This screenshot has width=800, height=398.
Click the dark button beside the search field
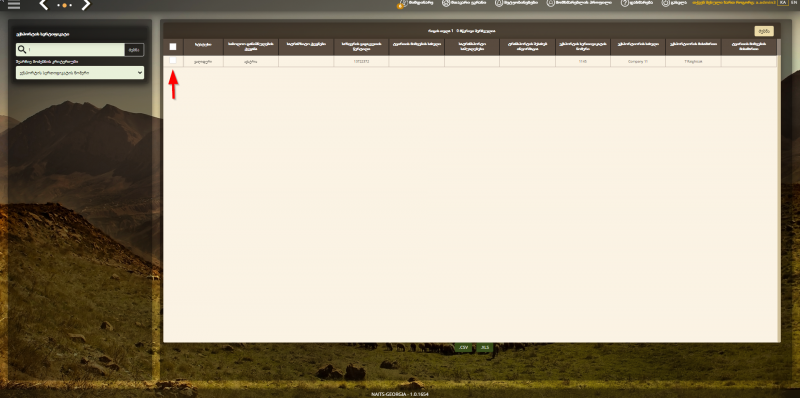coord(134,49)
